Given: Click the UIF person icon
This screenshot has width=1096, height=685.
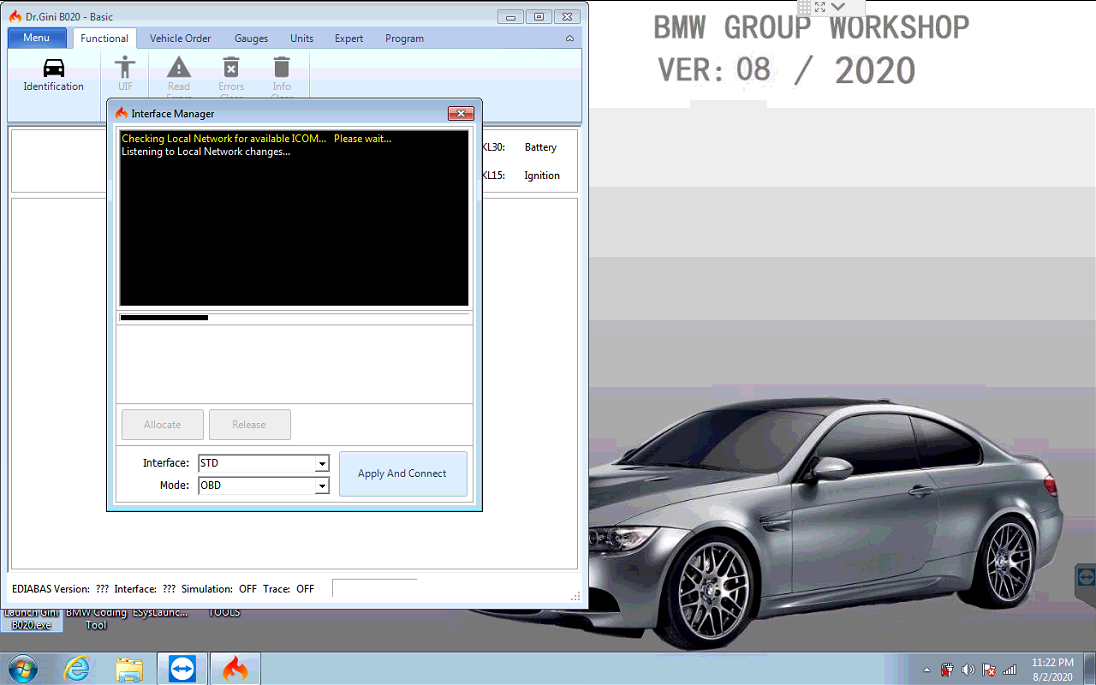Looking at the screenshot, I should pos(125,67).
